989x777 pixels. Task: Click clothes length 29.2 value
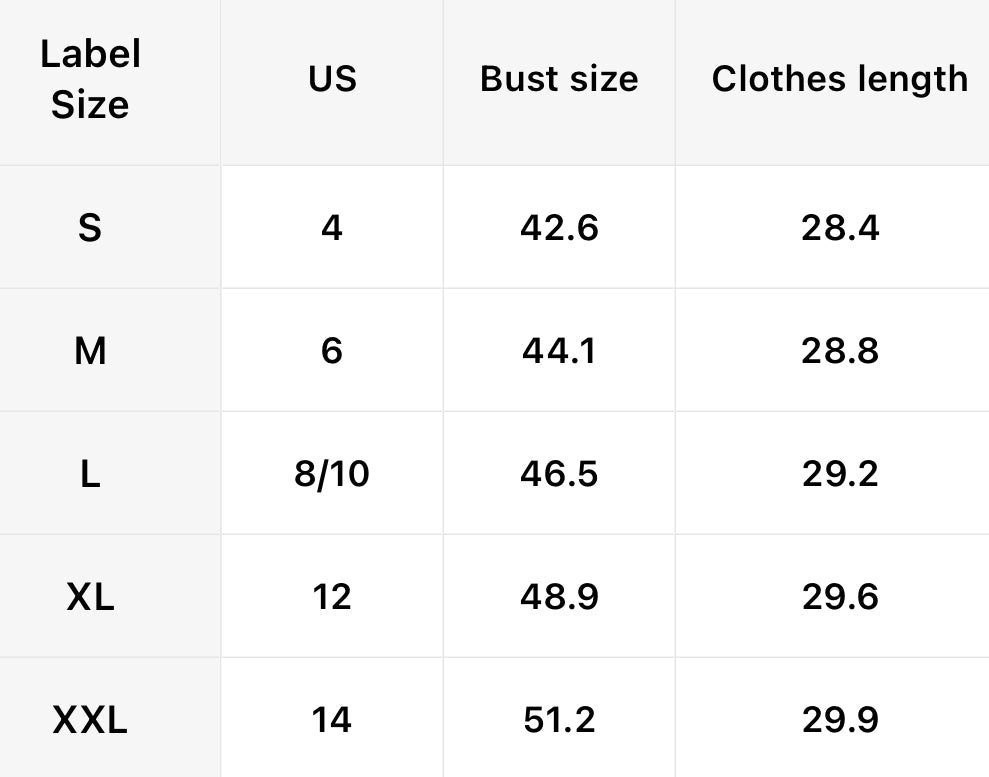(840, 474)
